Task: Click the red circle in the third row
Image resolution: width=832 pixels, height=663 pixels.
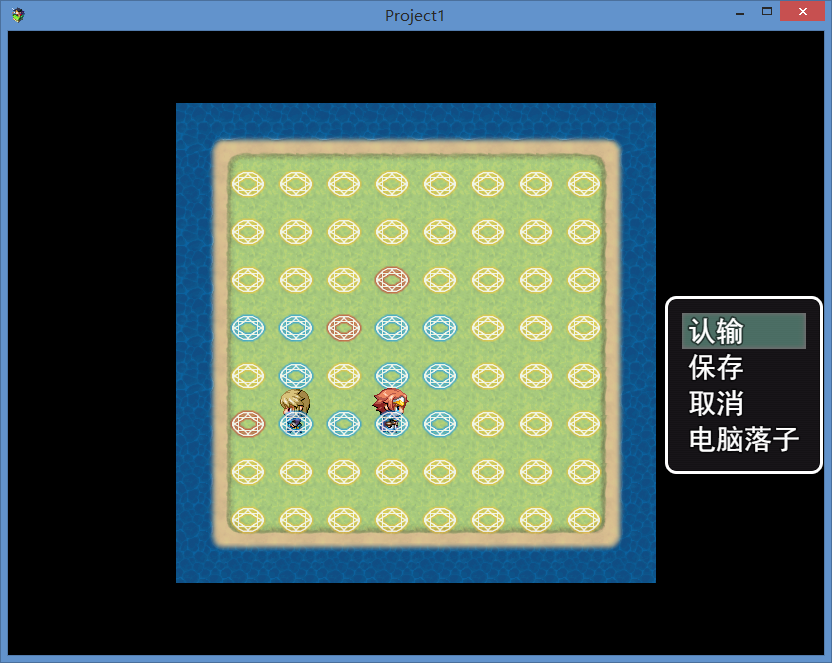Action: point(392,280)
